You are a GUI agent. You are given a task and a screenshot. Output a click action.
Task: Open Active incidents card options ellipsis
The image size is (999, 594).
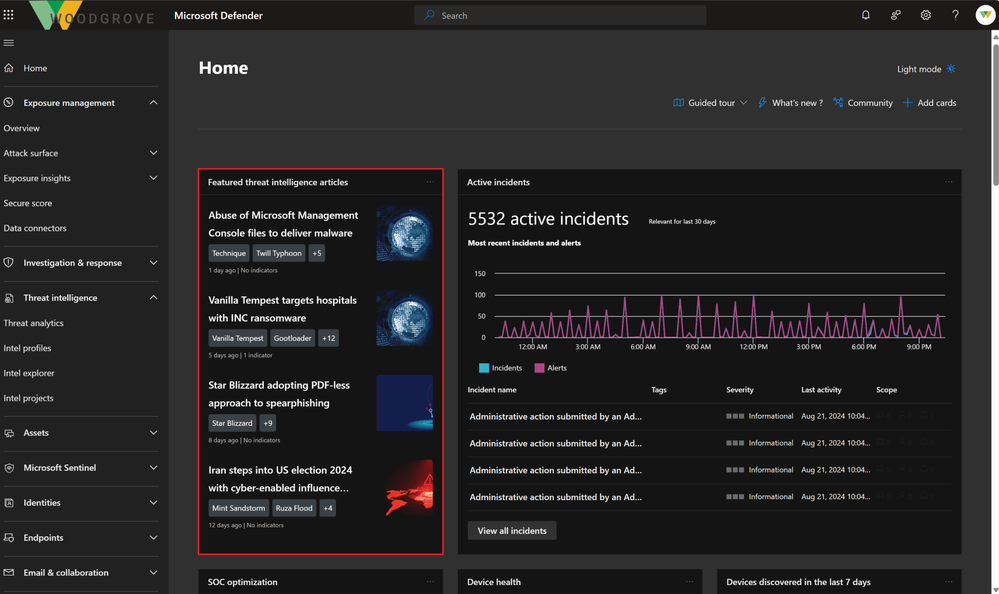(949, 182)
